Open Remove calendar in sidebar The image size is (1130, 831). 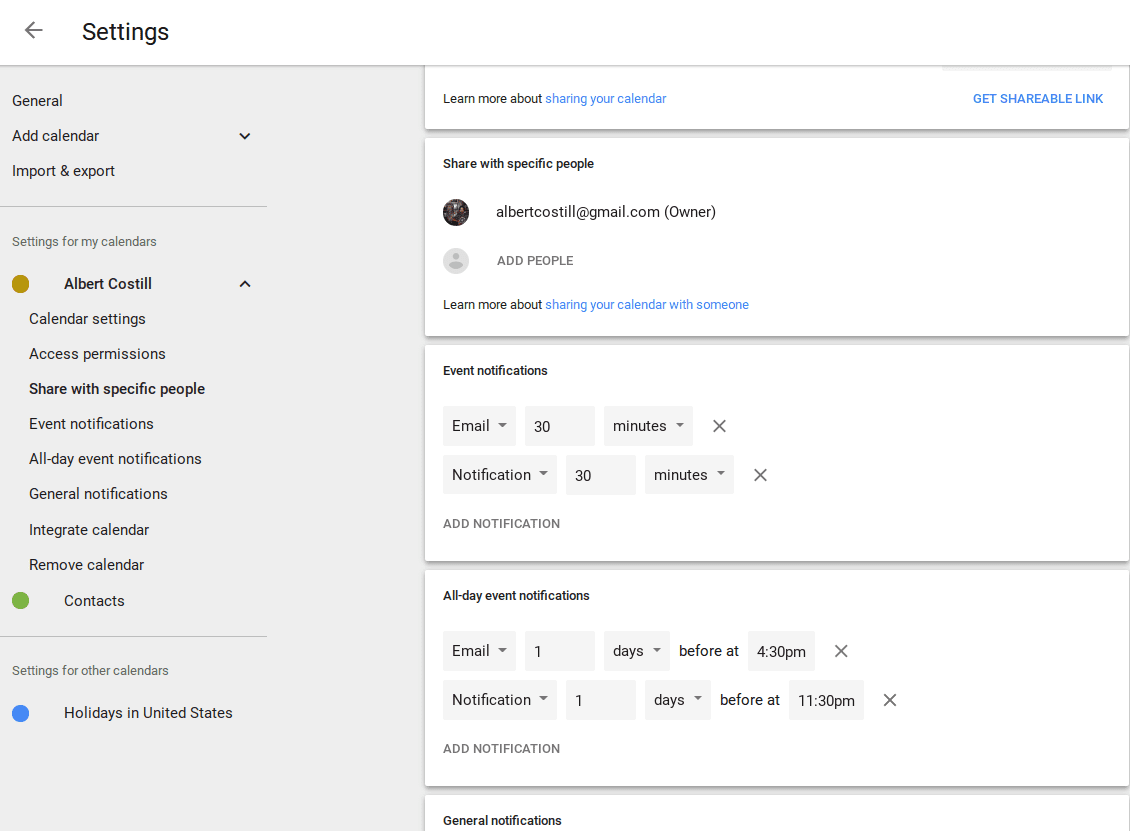pos(86,565)
